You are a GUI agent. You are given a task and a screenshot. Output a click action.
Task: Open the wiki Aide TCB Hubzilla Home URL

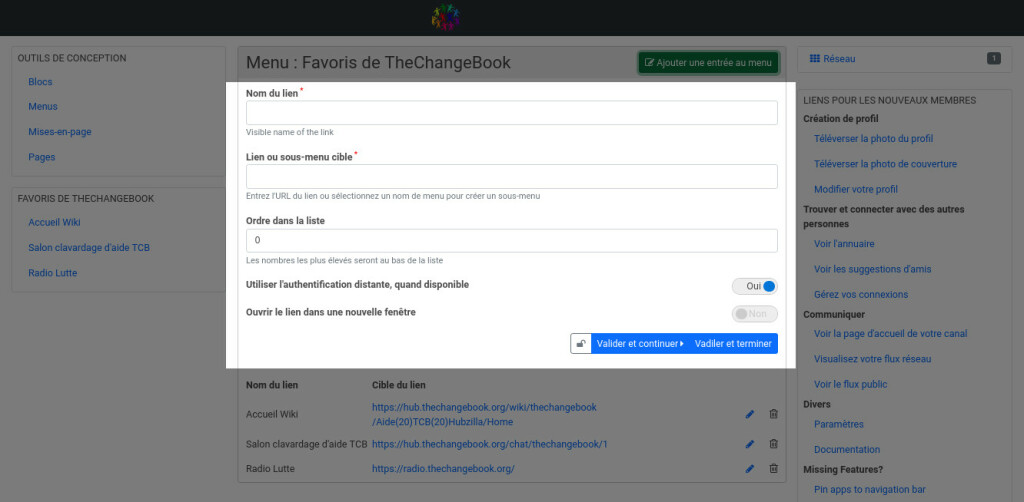(x=484, y=415)
